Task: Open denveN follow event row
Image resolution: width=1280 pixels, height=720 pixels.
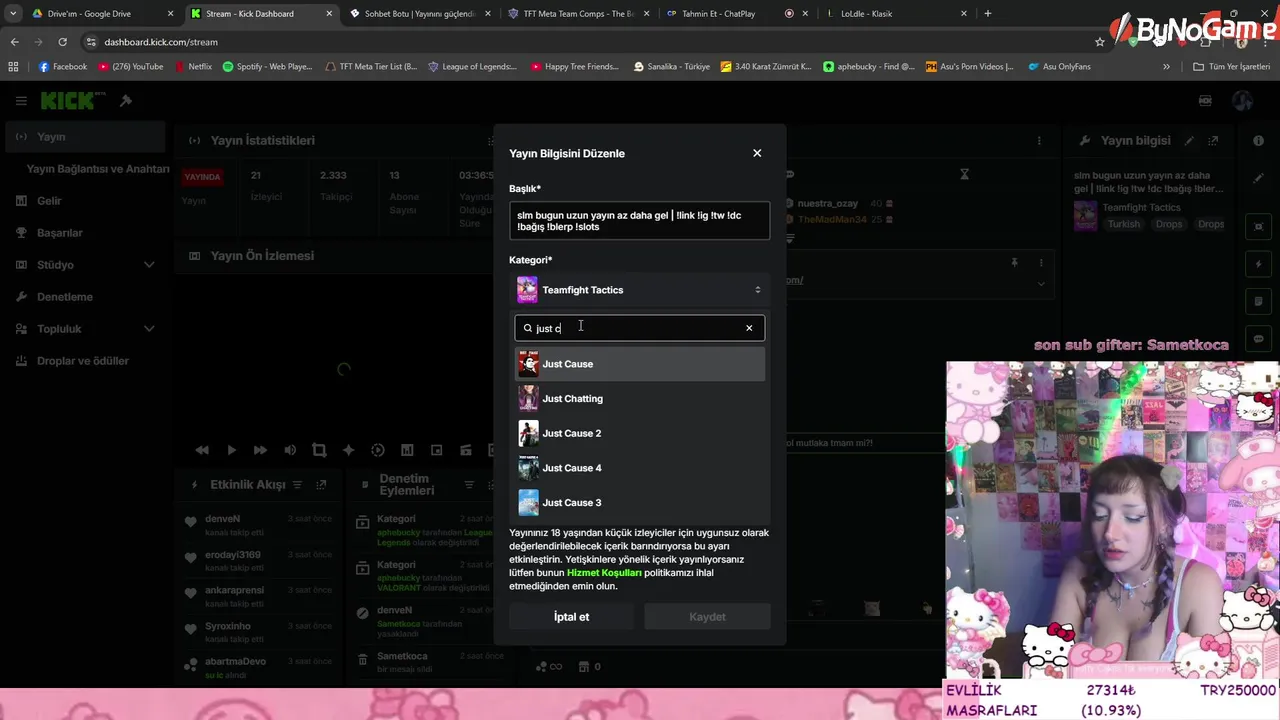Action: [x=259, y=525]
